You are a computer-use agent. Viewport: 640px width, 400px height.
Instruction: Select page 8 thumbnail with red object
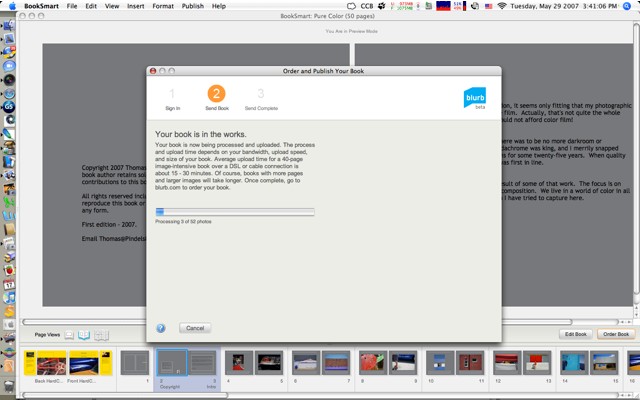coord(373,362)
